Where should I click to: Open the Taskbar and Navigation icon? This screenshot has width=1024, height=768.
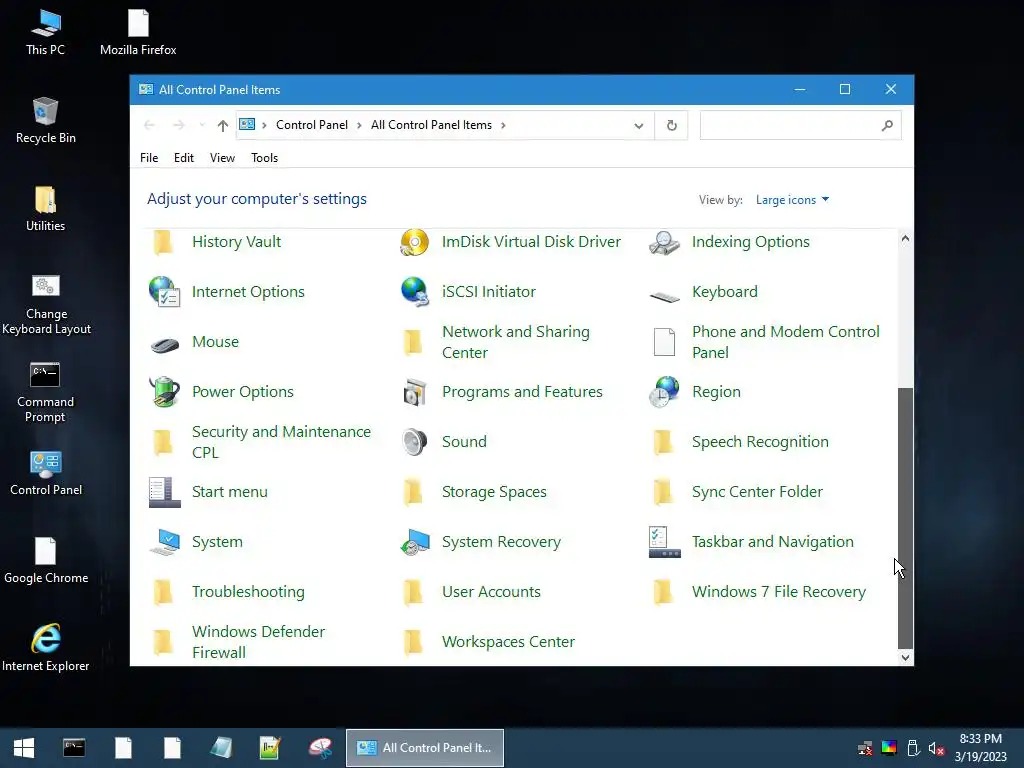point(664,542)
